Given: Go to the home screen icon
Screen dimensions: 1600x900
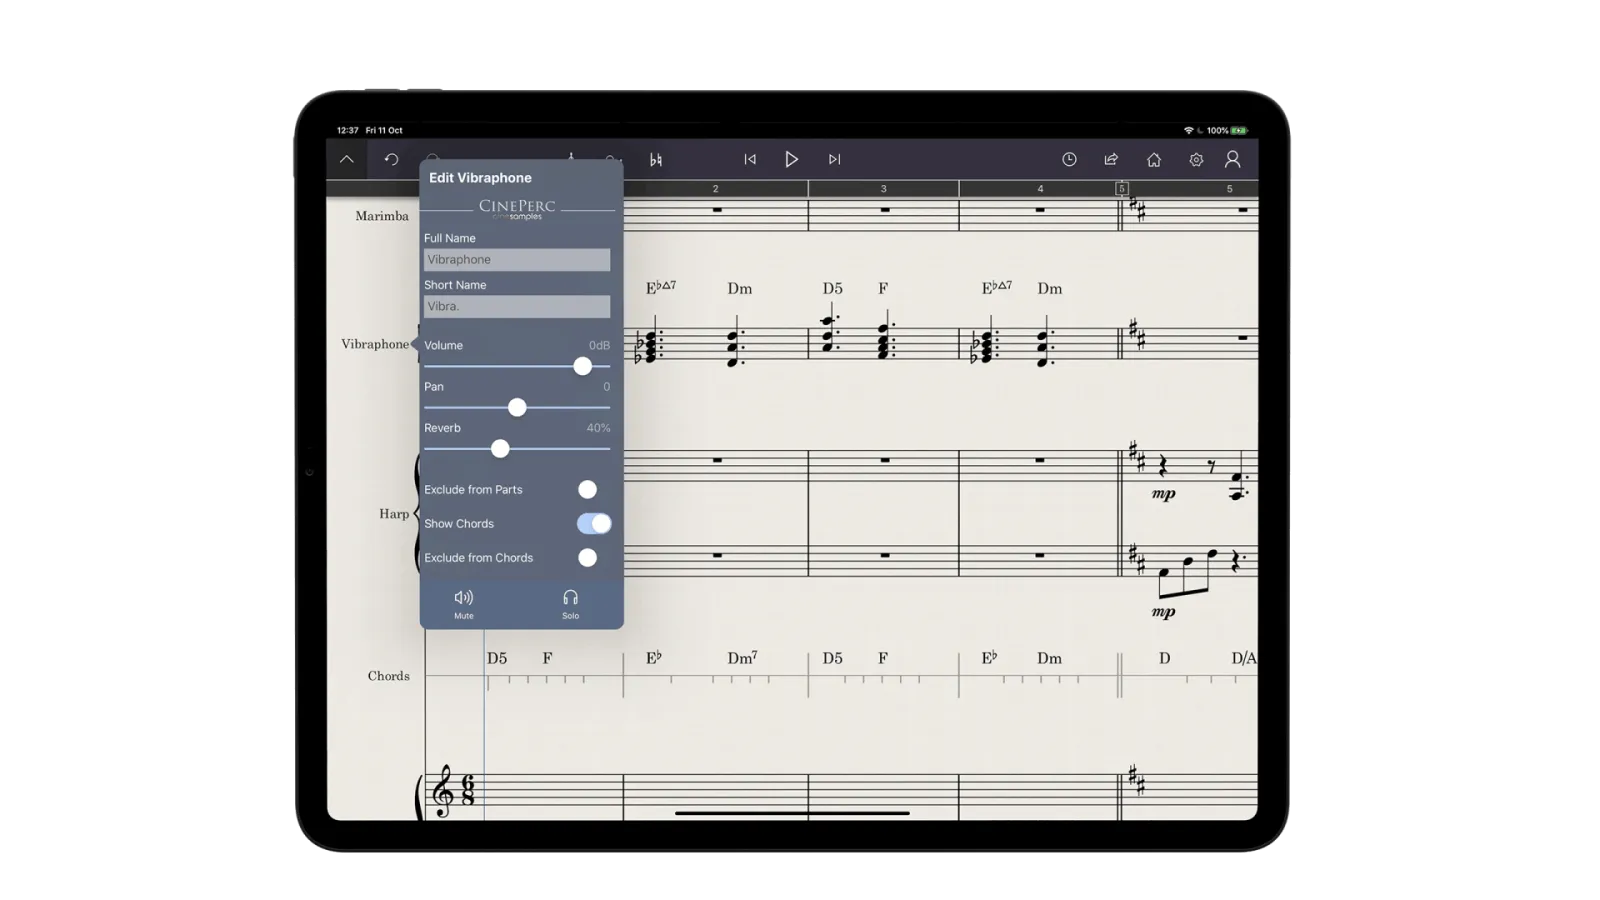Looking at the screenshot, I should [x=1154, y=159].
